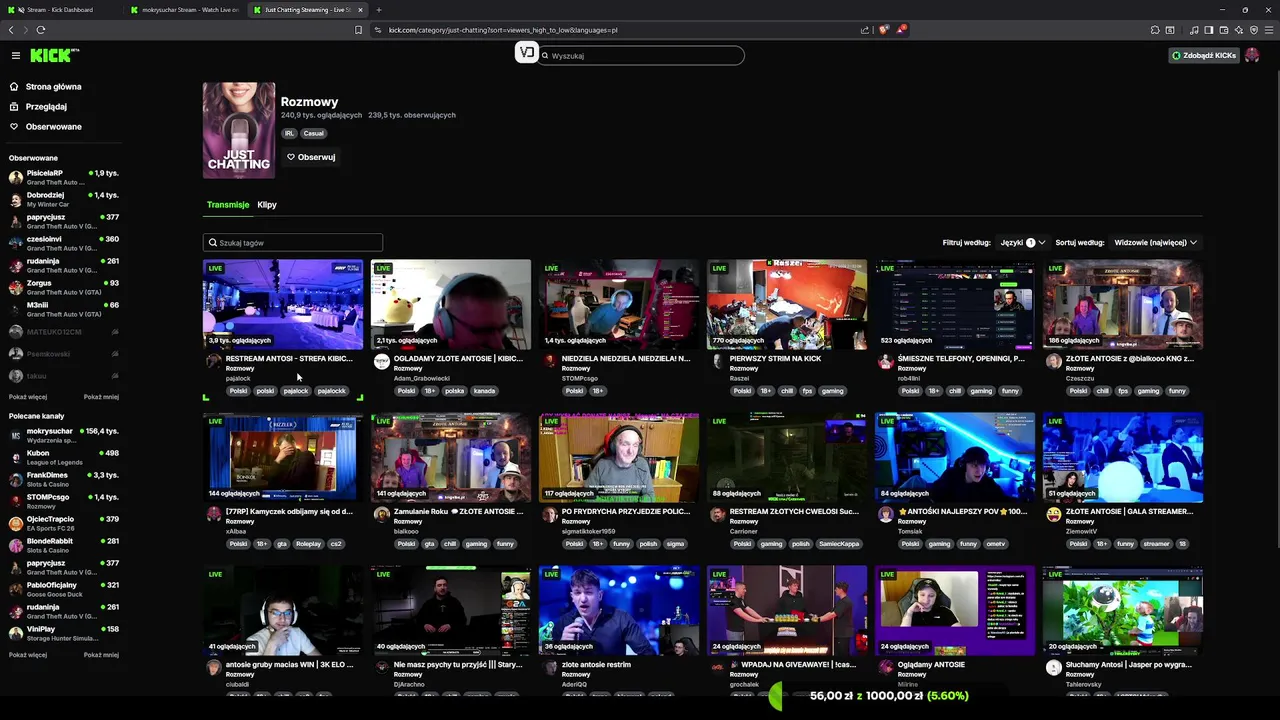Open offline MATEUKO12CM channel in sidebar
The height and width of the screenshot is (720, 1280).
(64, 332)
